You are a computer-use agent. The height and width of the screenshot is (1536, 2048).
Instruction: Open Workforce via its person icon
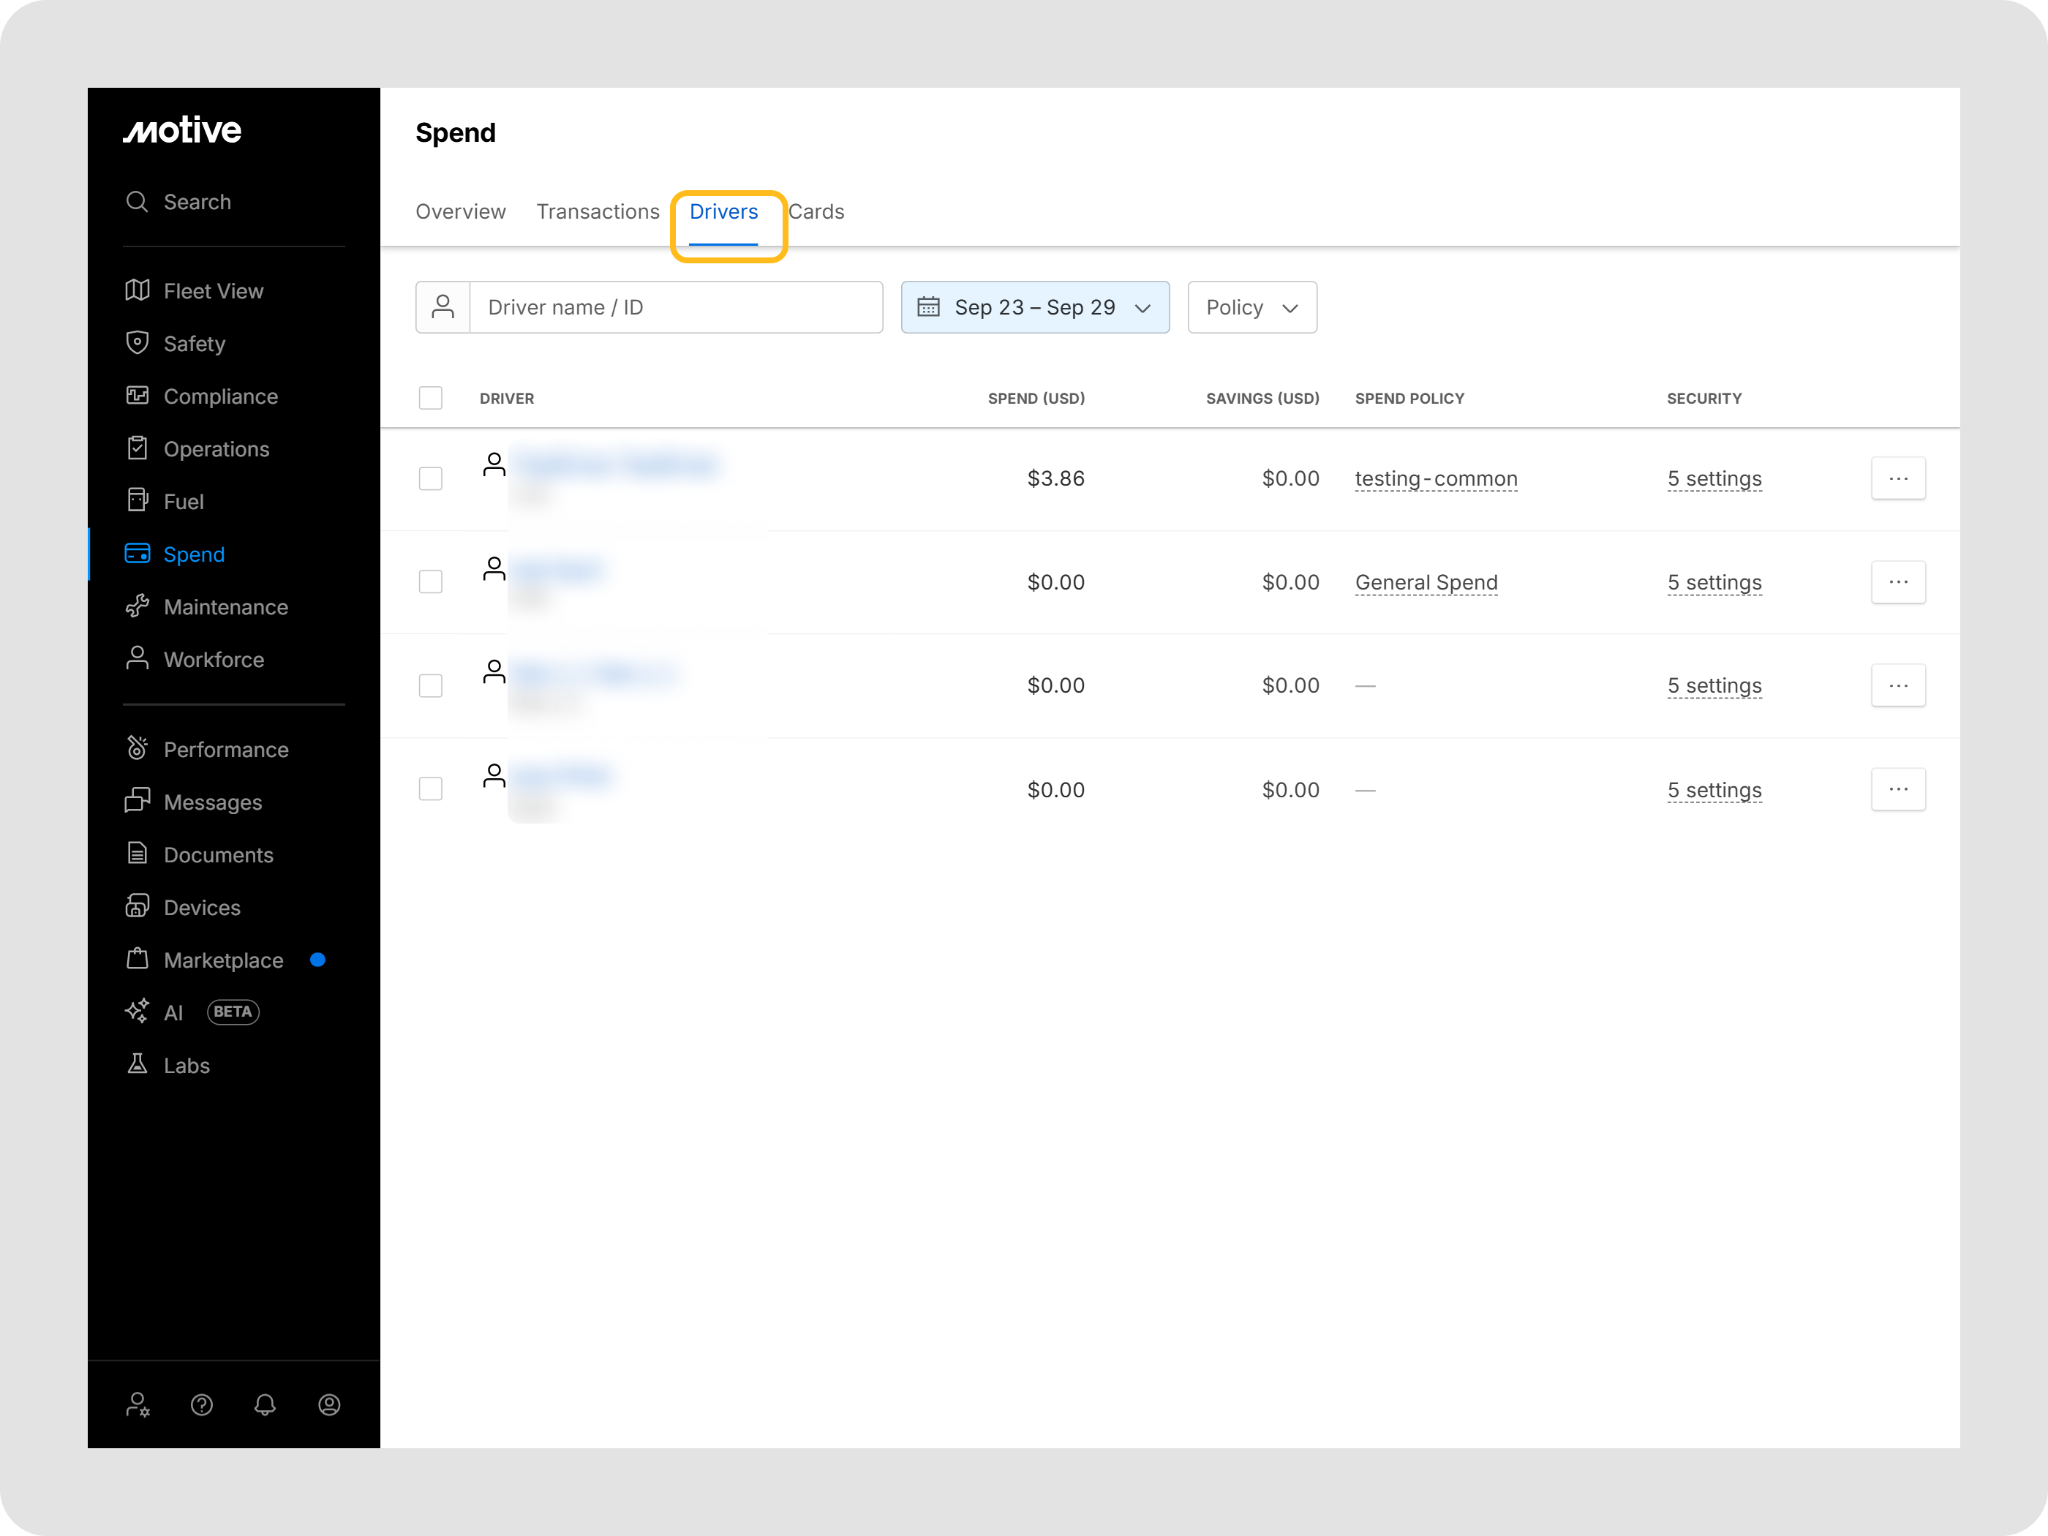[137, 658]
